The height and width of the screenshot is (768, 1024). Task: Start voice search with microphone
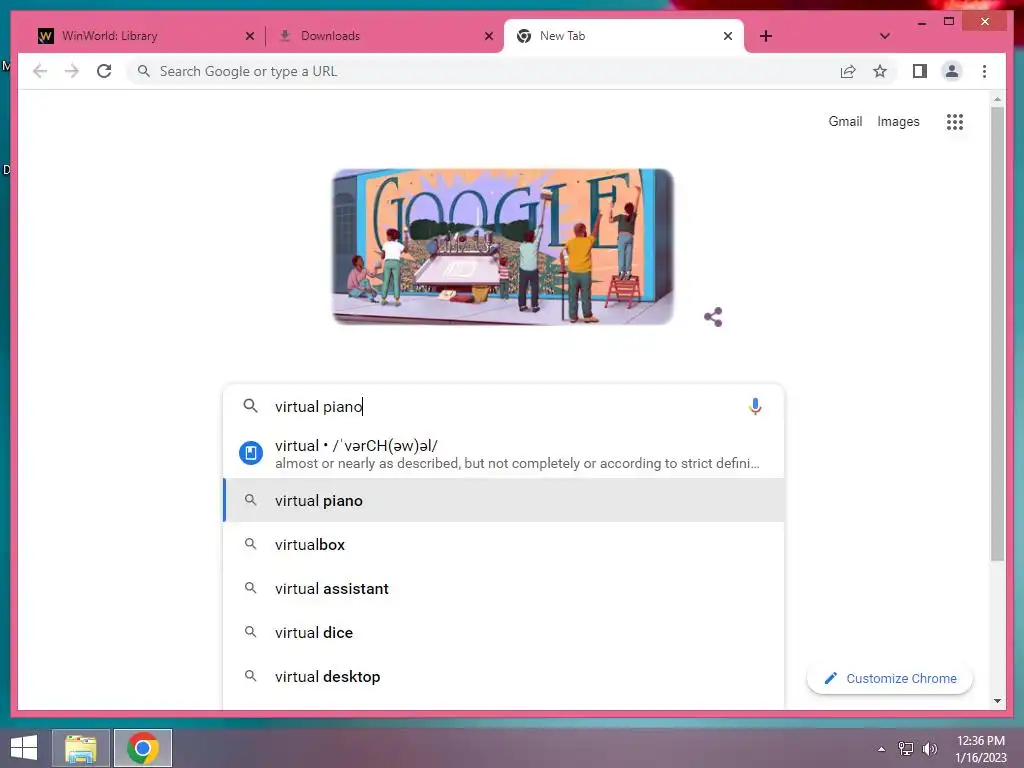coord(755,406)
